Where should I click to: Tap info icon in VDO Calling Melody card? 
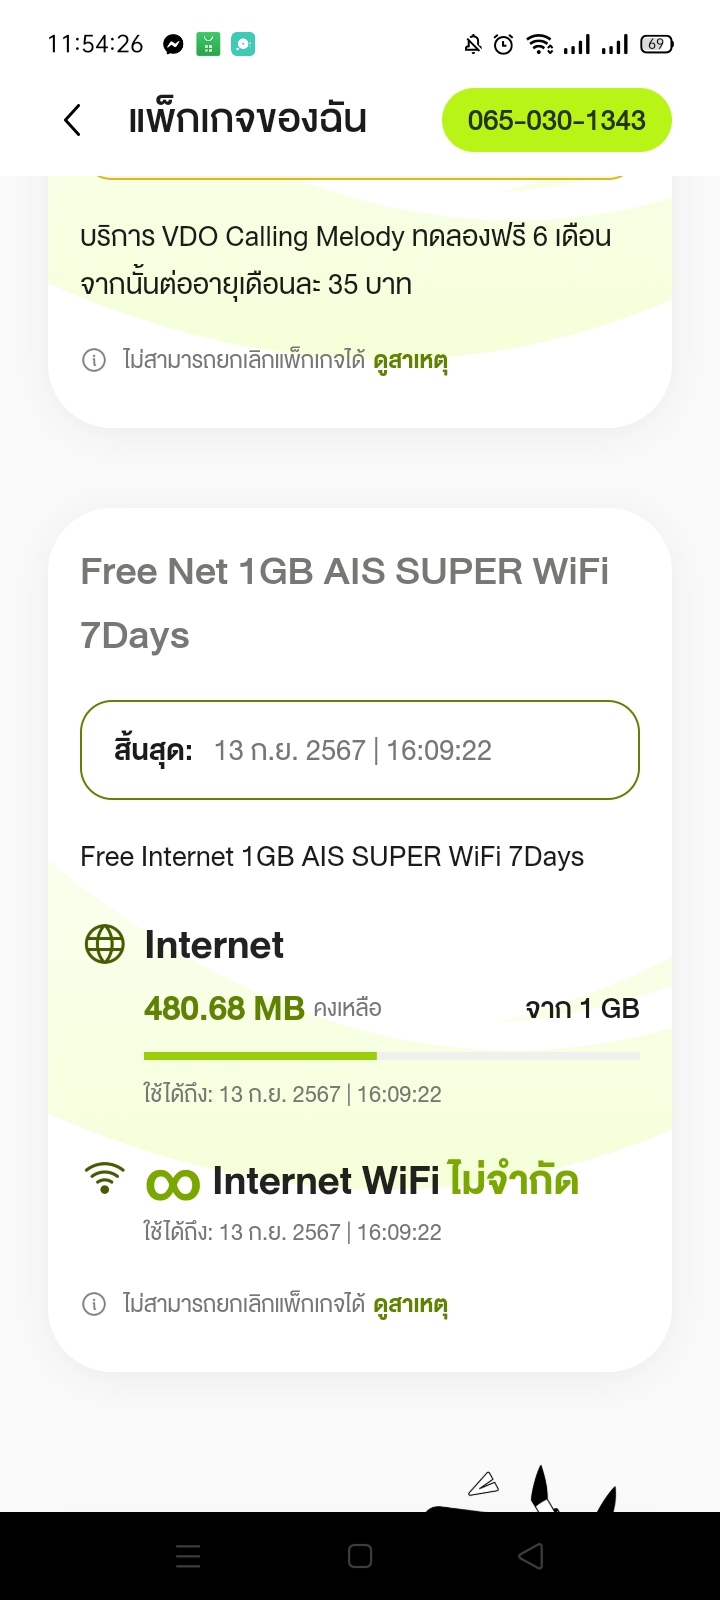[x=94, y=360]
